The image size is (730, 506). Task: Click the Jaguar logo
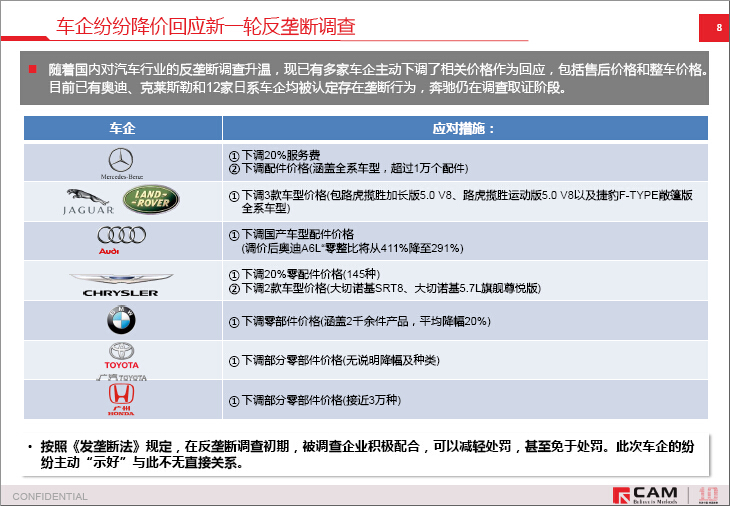[88, 202]
